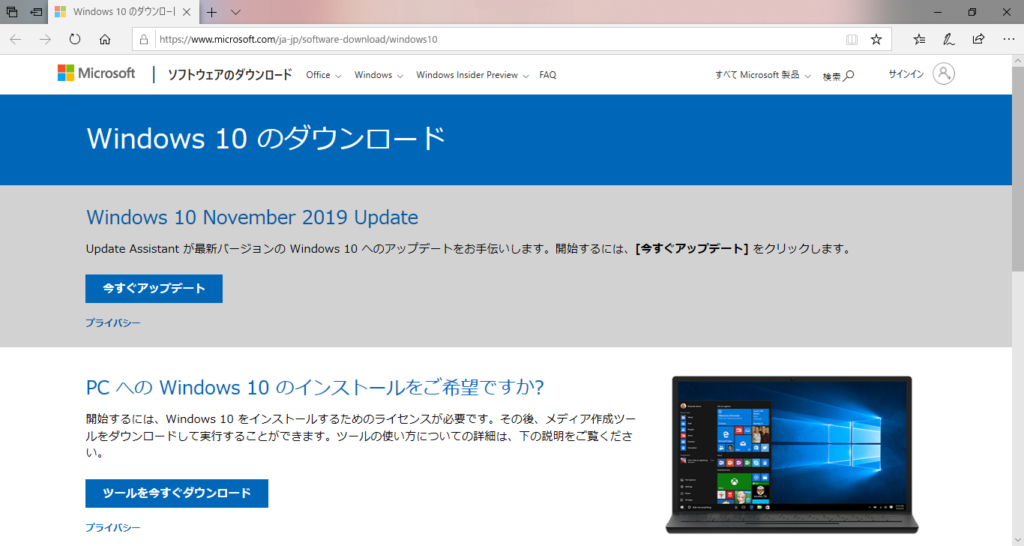1024x546 pixels.
Task: Open the FAQ link
Action: click(548, 75)
